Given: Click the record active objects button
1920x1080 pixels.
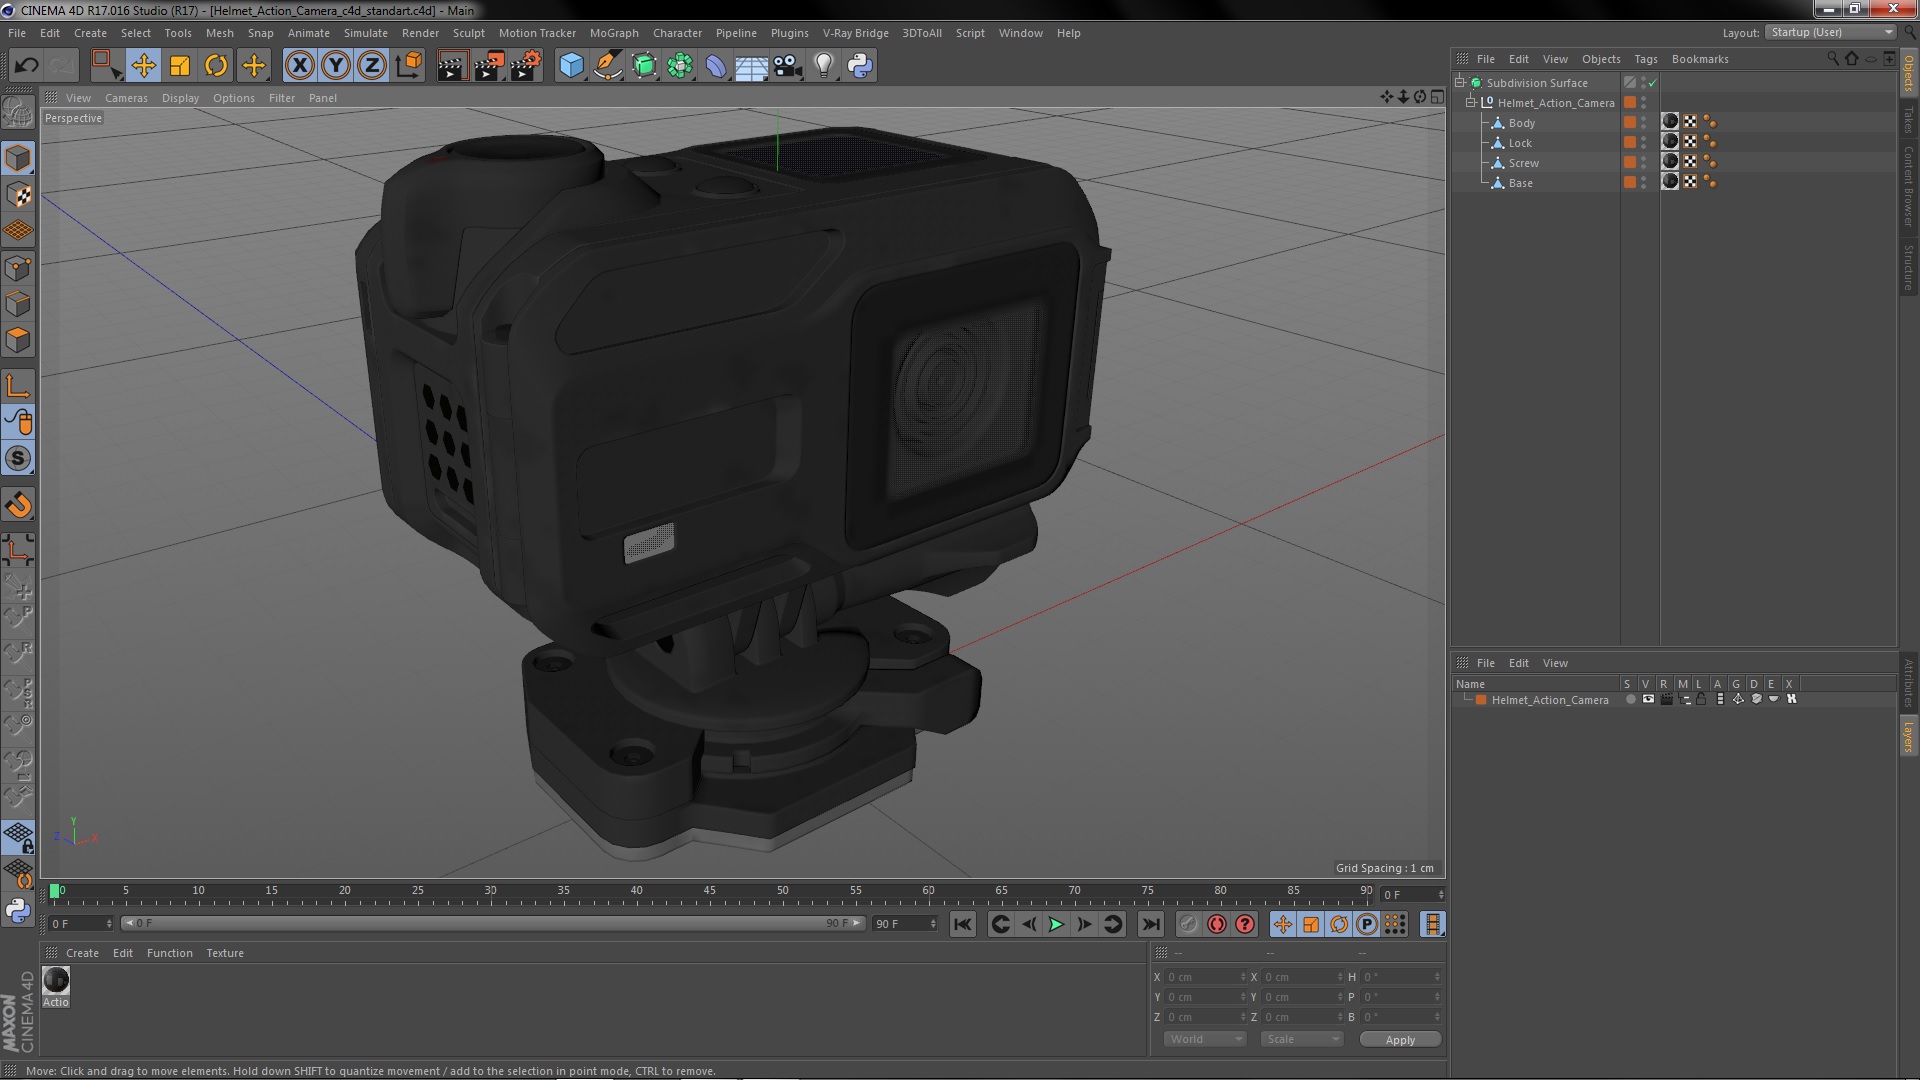Looking at the screenshot, I should pyautogui.click(x=1188, y=925).
